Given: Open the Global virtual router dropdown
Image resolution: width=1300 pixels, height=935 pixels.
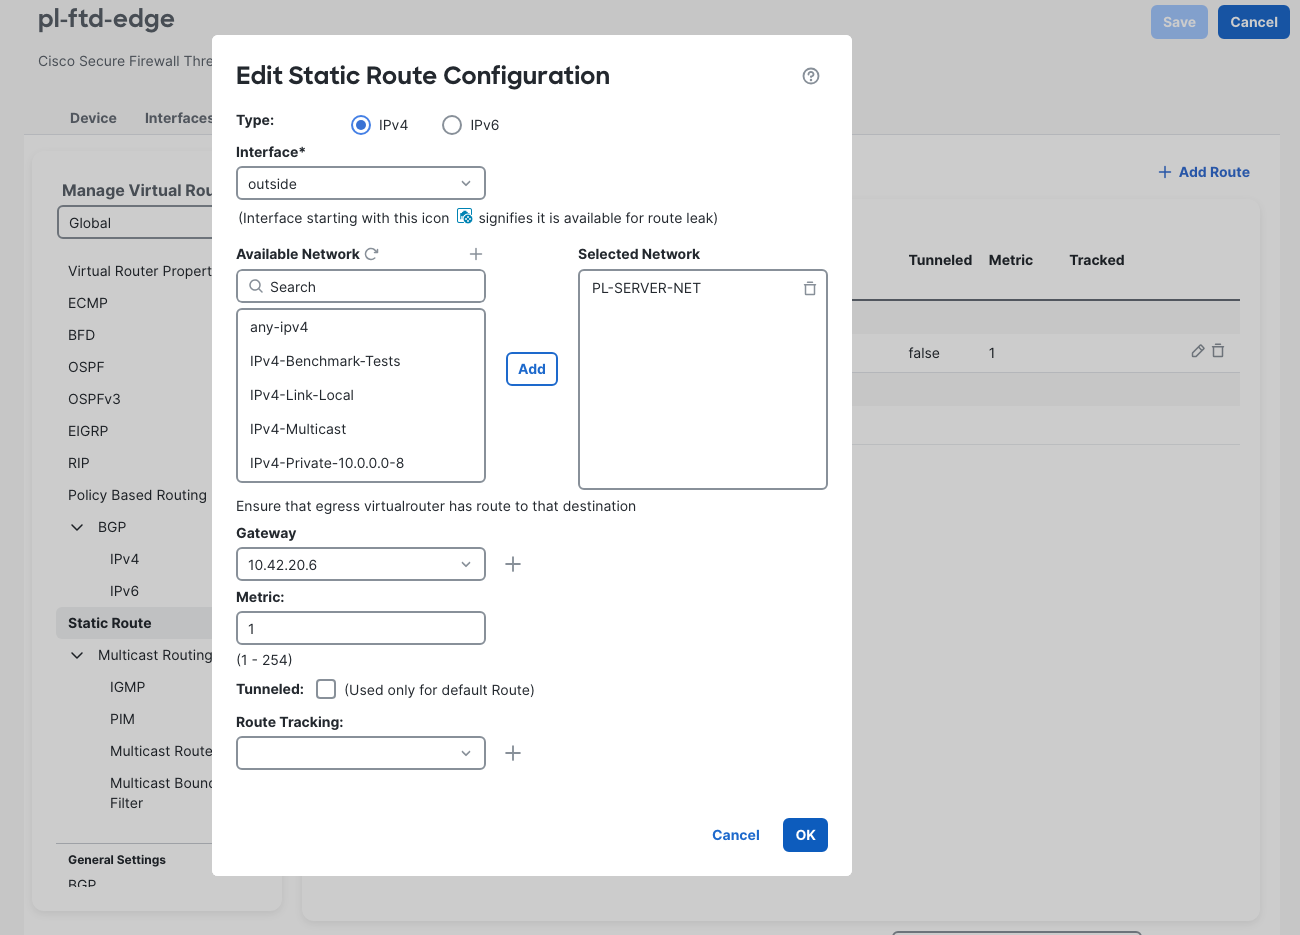Looking at the screenshot, I should (135, 223).
